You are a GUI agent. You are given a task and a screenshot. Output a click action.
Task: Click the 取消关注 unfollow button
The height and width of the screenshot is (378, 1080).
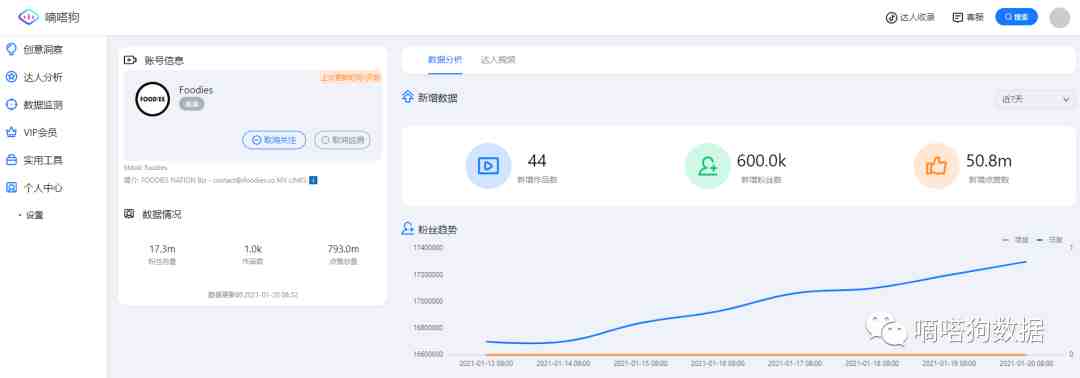pyautogui.click(x=274, y=140)
